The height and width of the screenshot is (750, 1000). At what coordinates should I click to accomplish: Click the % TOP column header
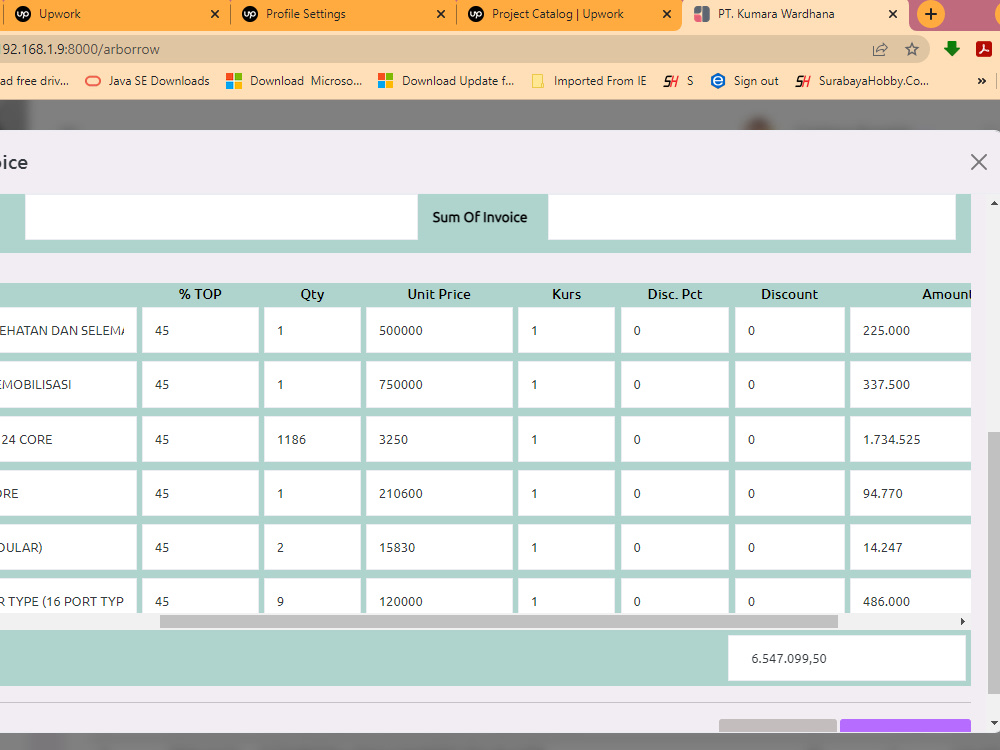click(200, 294)
